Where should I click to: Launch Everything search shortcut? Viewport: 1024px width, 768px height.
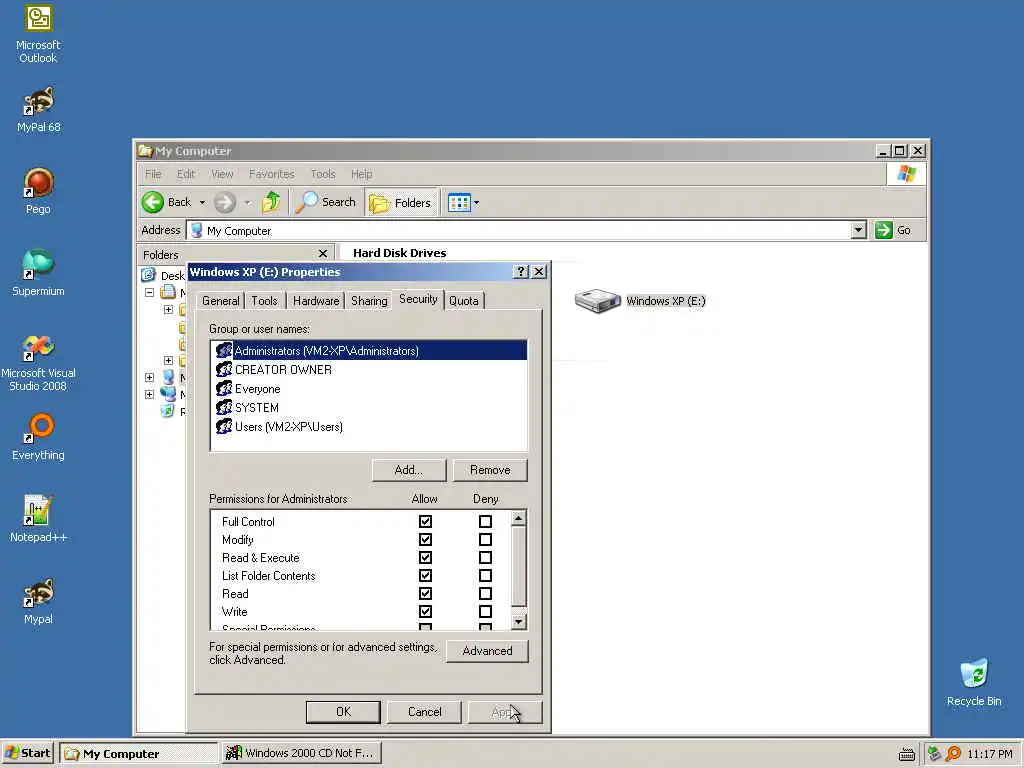tap(39, 437)
